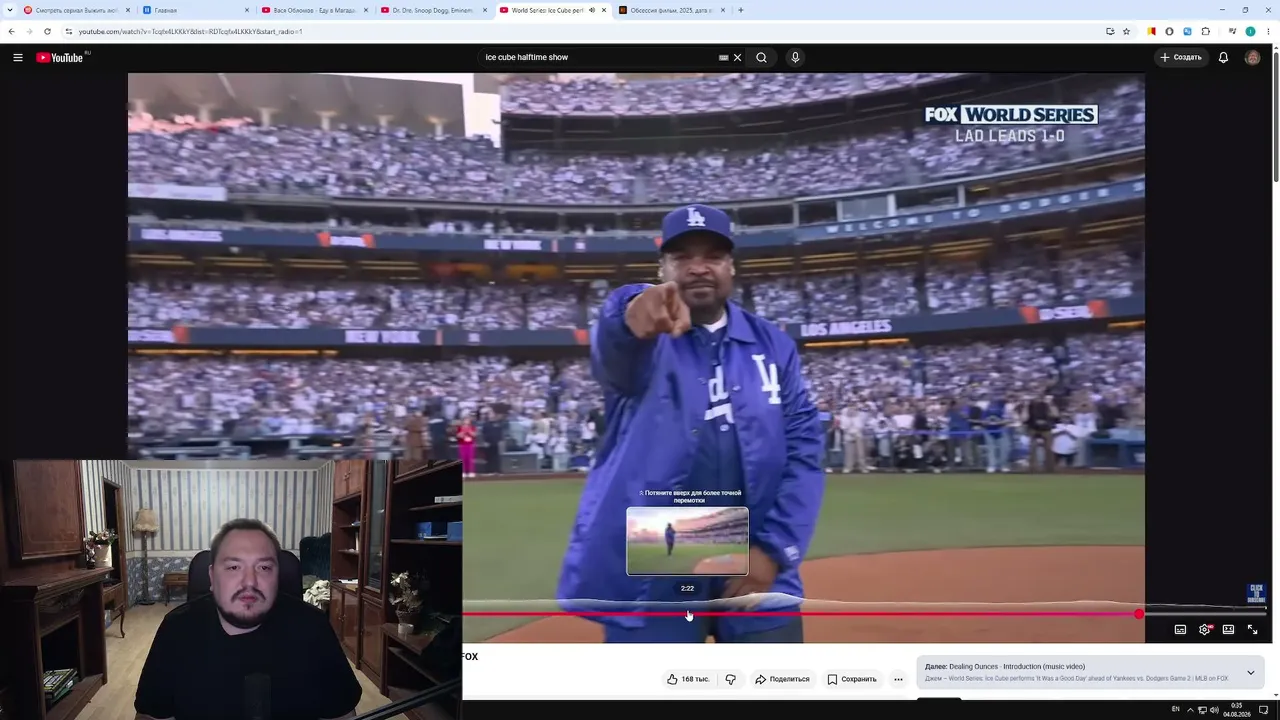Image resolution: width=1280 pixels, height=720 pixels.
Task: Open the YouTube guide hamburger menu
Action: pos(18,57)
